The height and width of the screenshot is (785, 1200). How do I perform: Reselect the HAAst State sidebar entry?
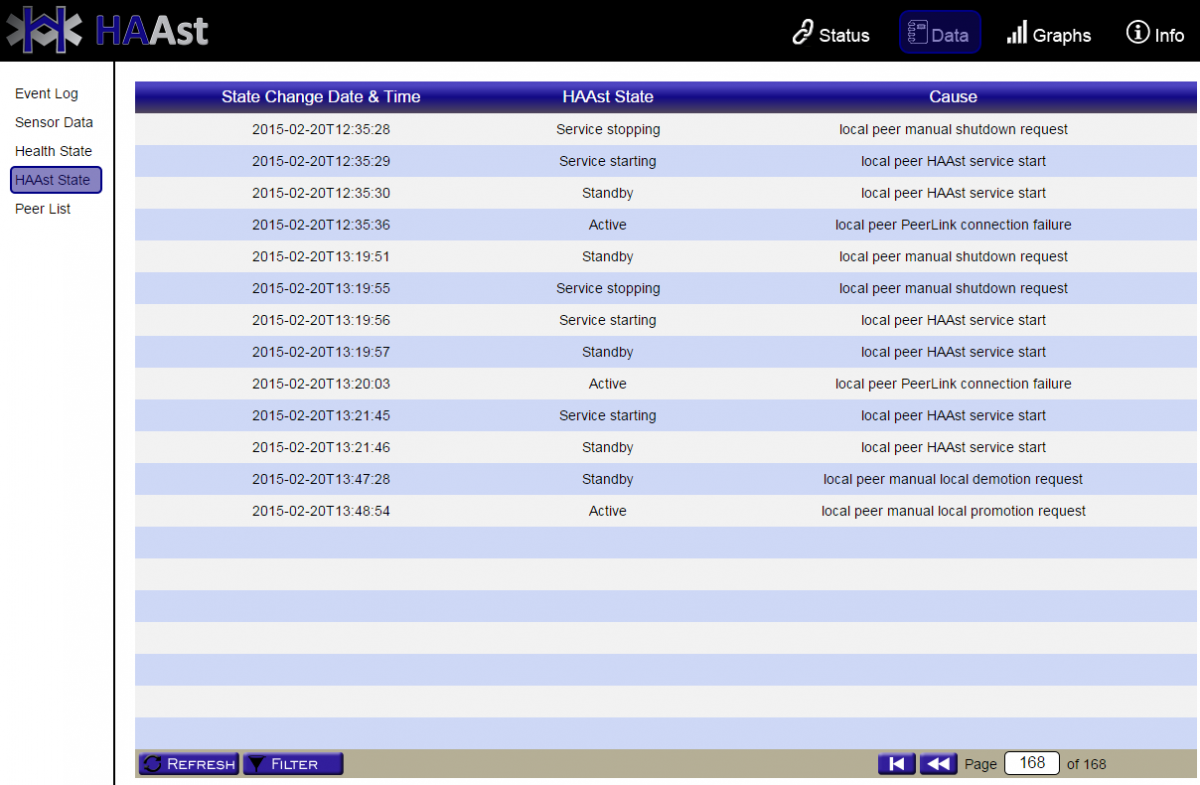pyautogui.click(x=55, y=180)
